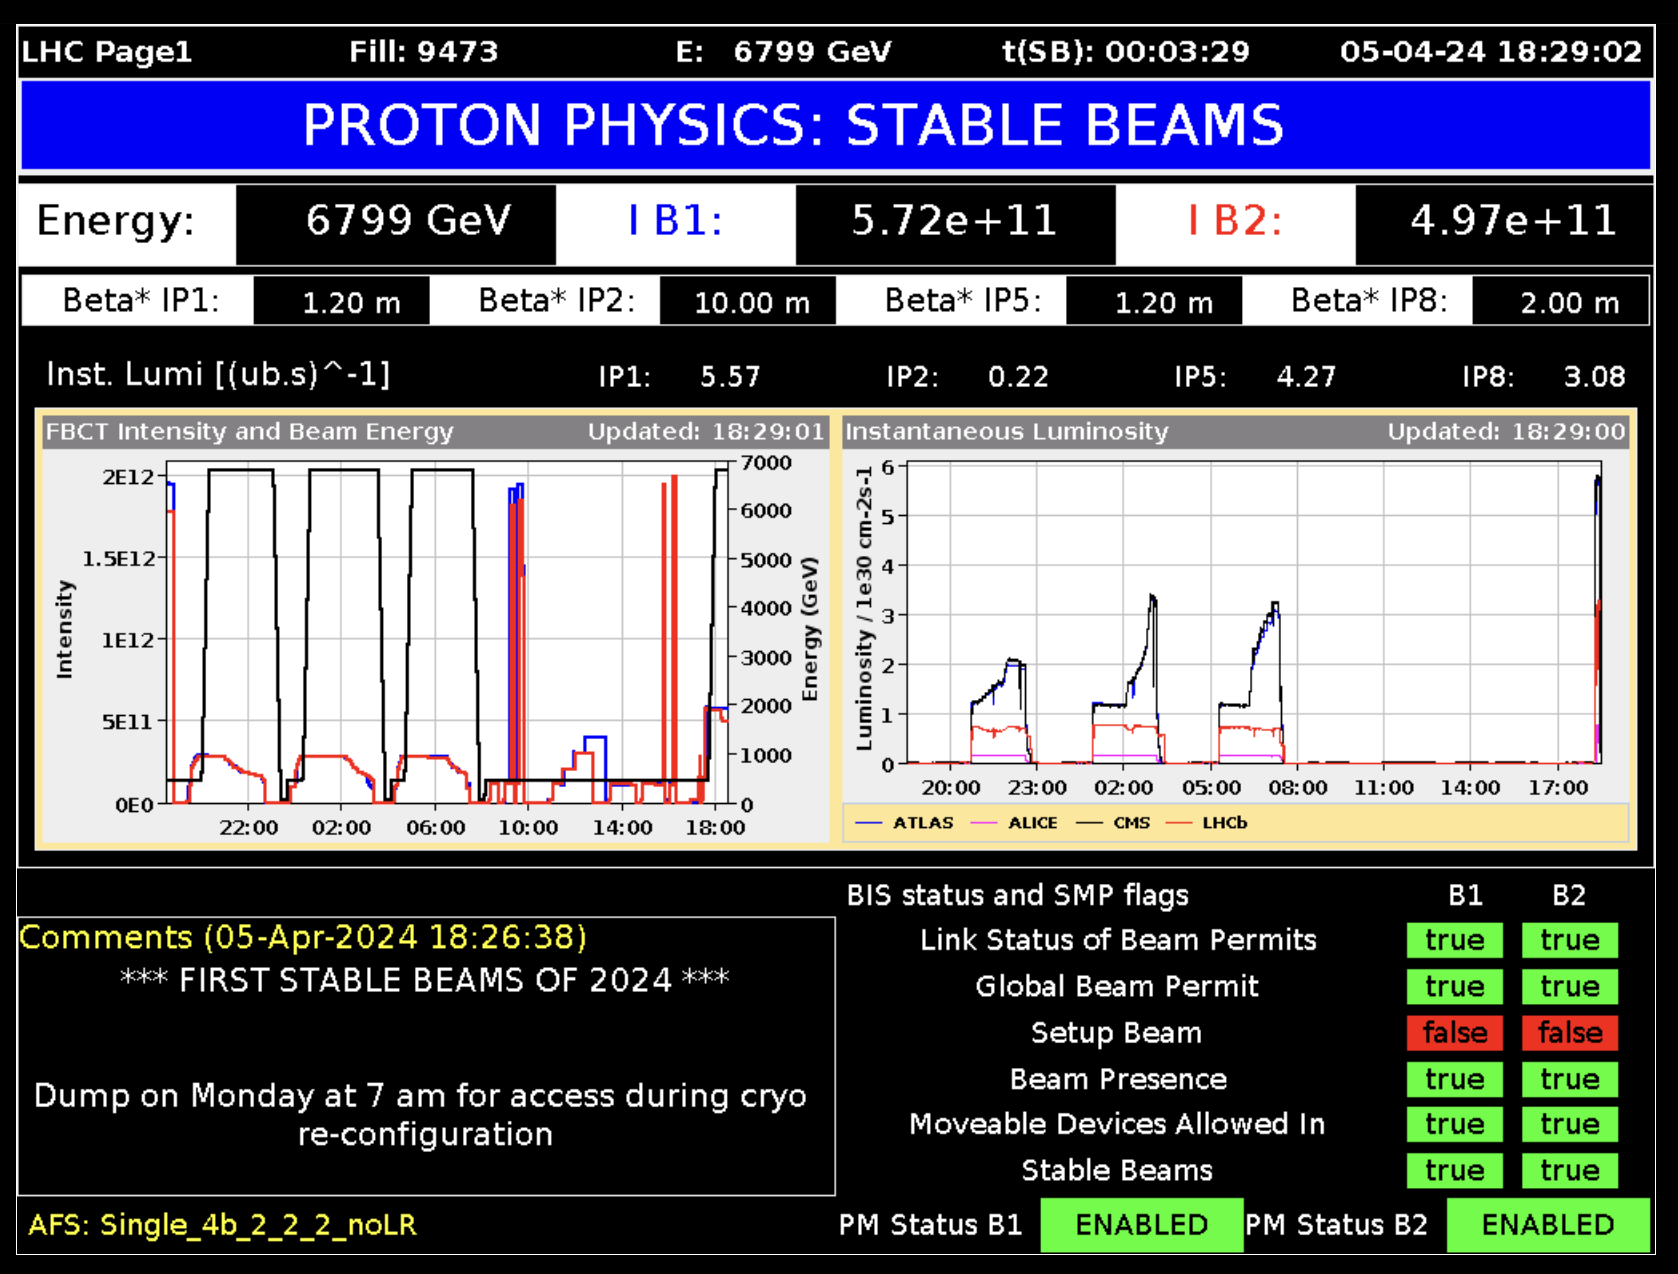Click the Stable Beams B1 true indicator

[x=1454, y=1170]
